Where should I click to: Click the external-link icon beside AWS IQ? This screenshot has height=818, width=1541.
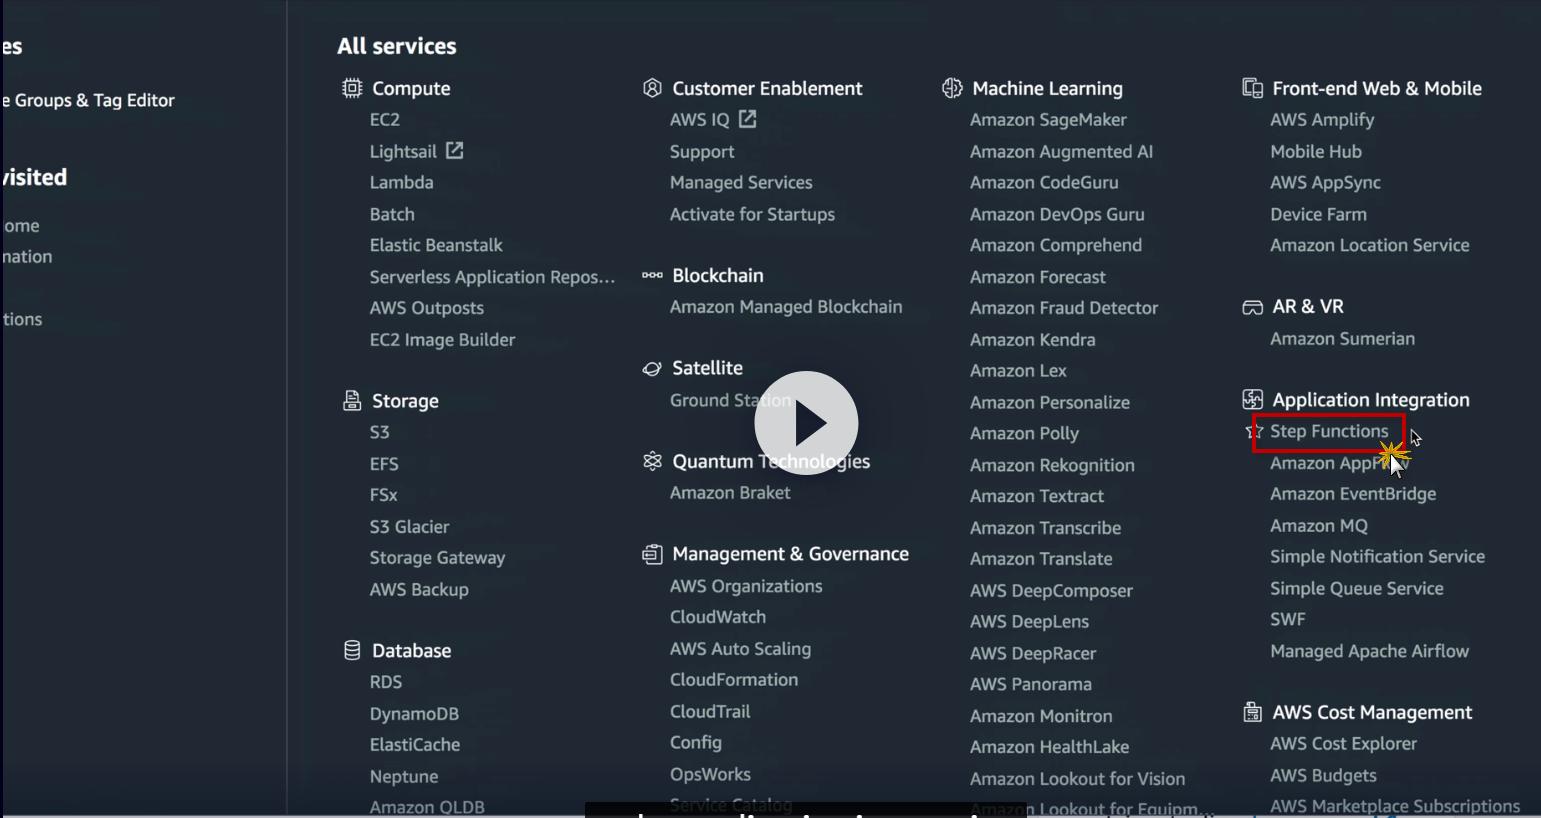(748, 119)
